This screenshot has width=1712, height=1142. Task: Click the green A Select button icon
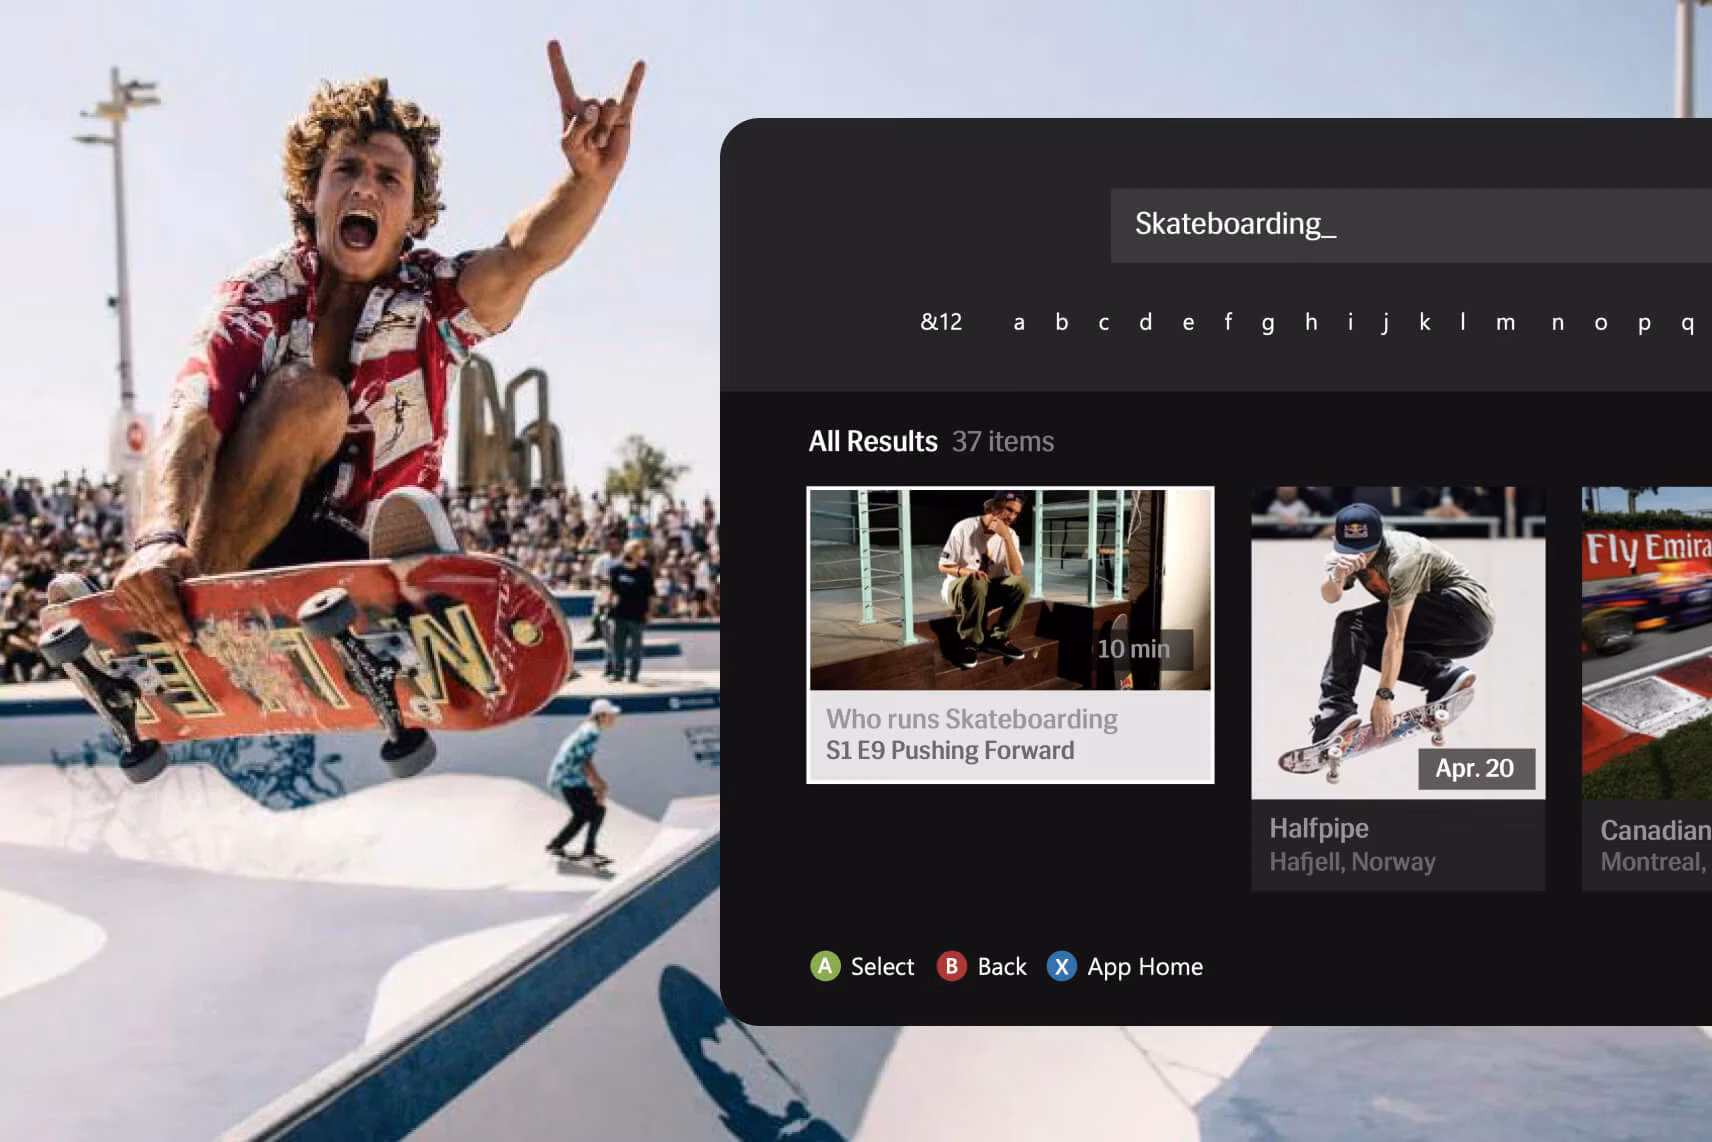click(x=825, y=966)
